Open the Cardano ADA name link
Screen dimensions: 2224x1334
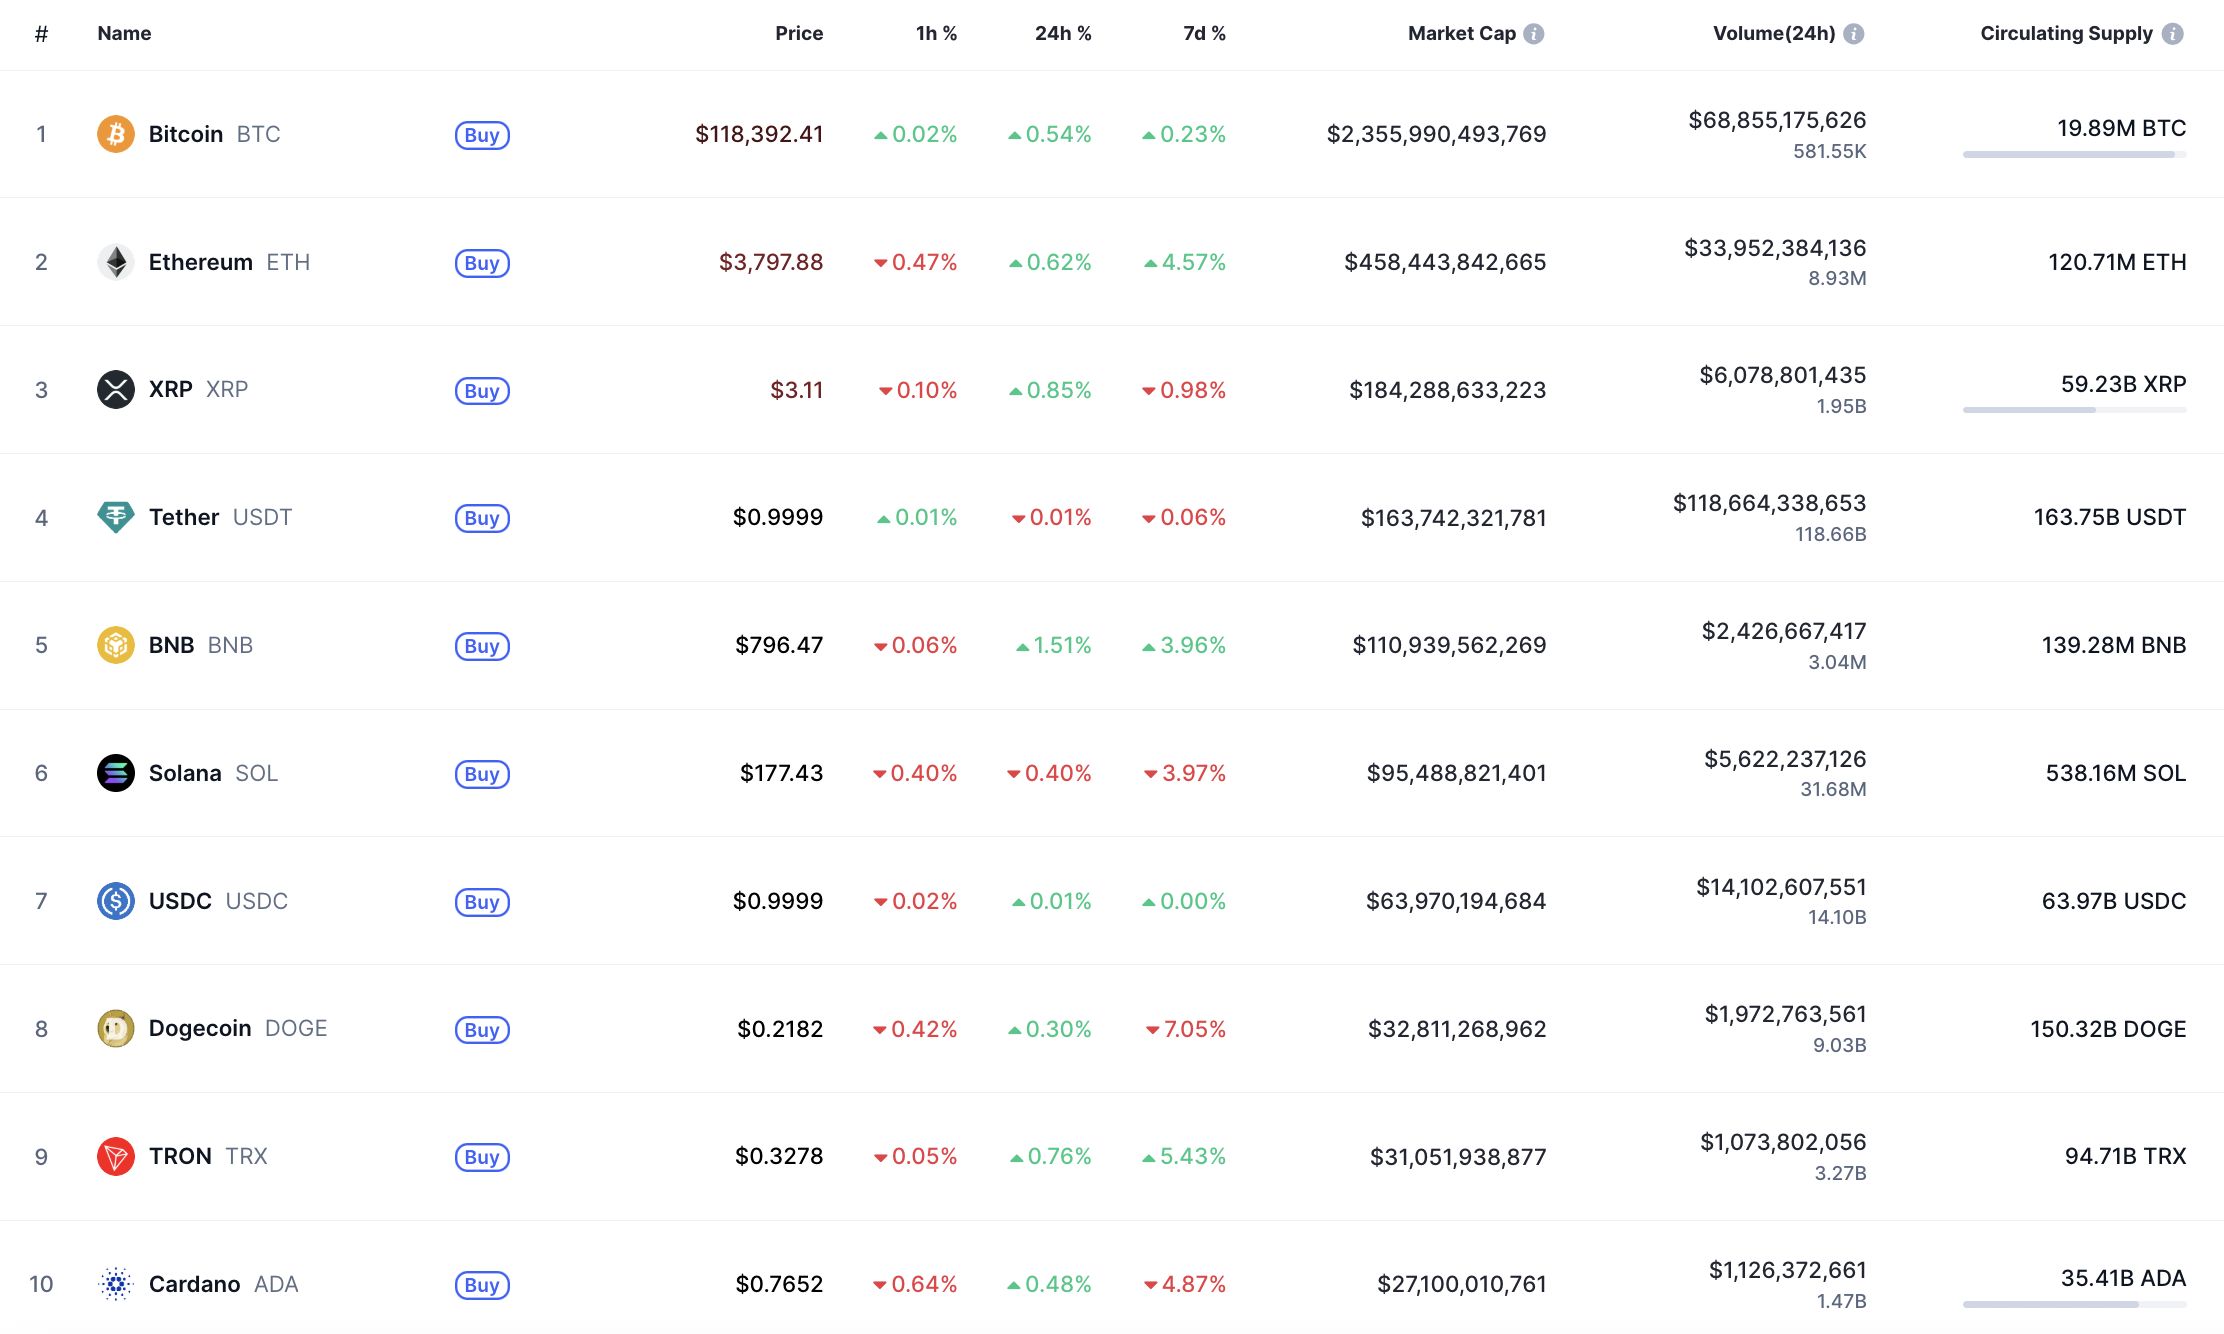223,1284
